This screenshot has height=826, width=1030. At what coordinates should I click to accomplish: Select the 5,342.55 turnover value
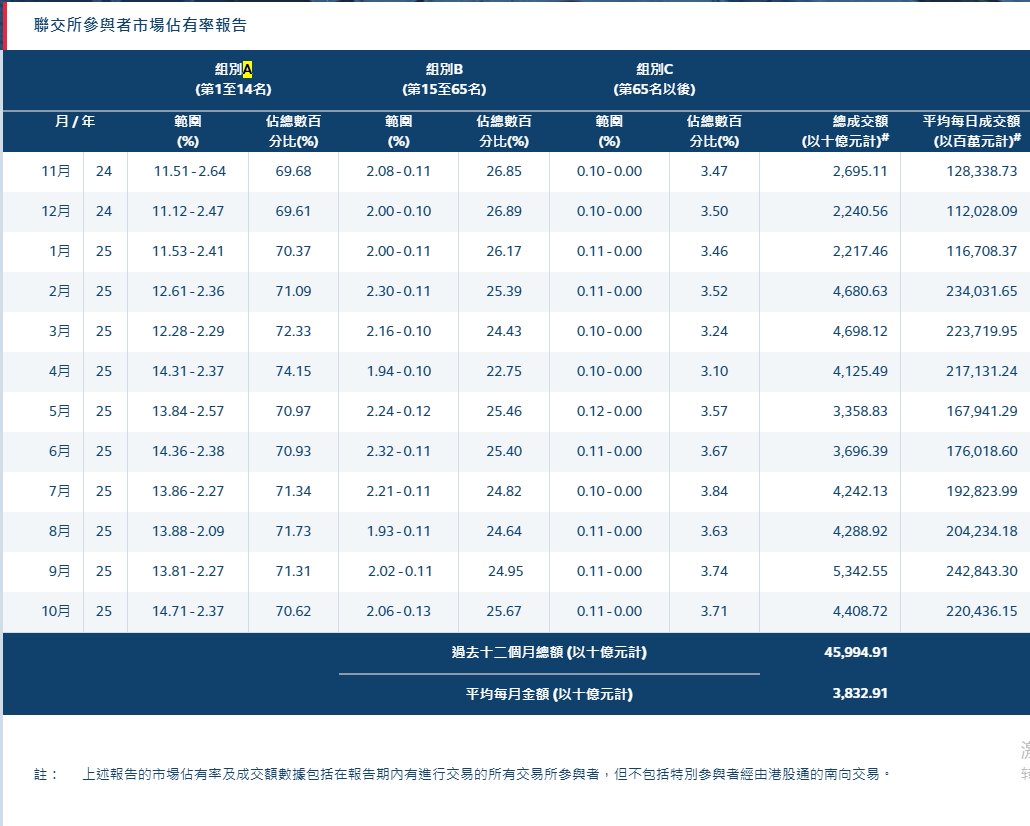[x=859, y=571]
